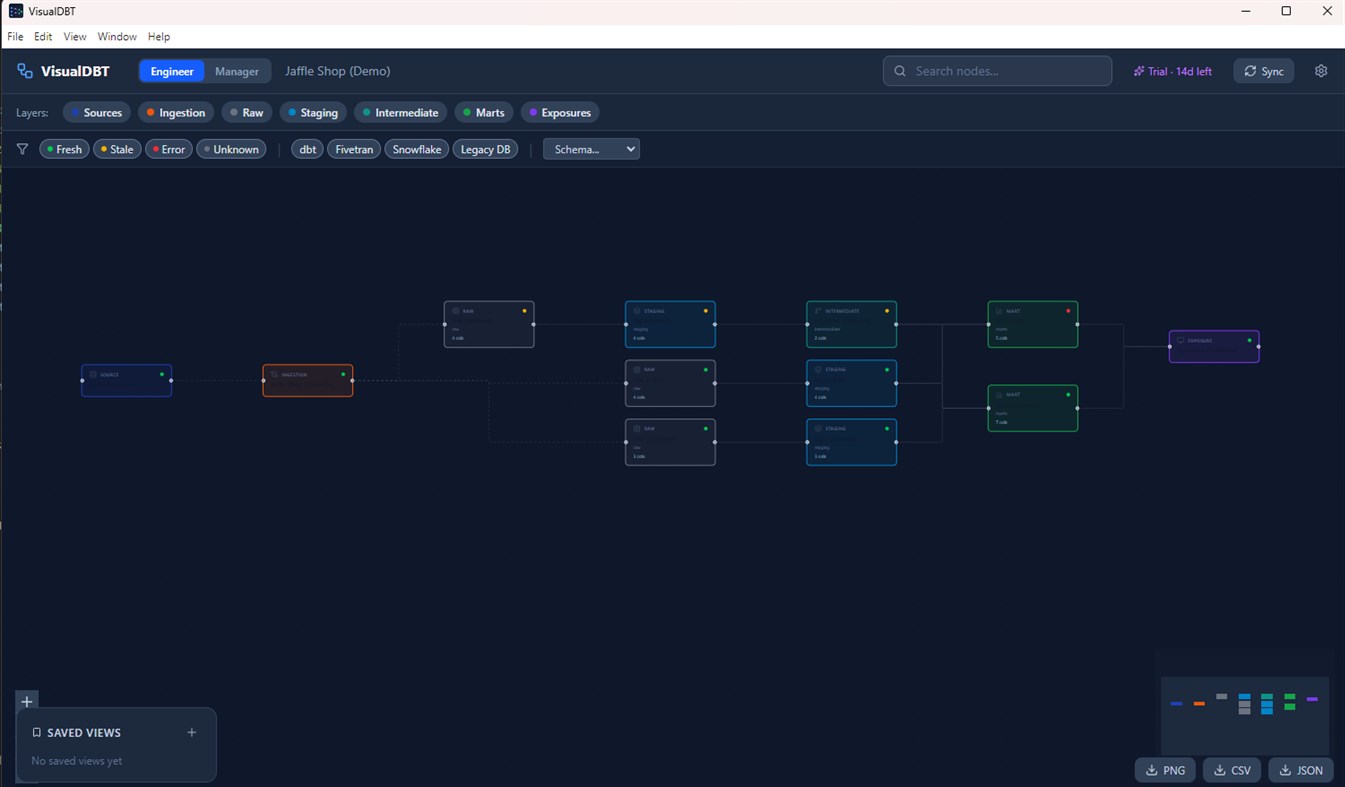Open the Help menu
The height and width of the screenshot is (787, 1345).
click(x=159, y=36)
